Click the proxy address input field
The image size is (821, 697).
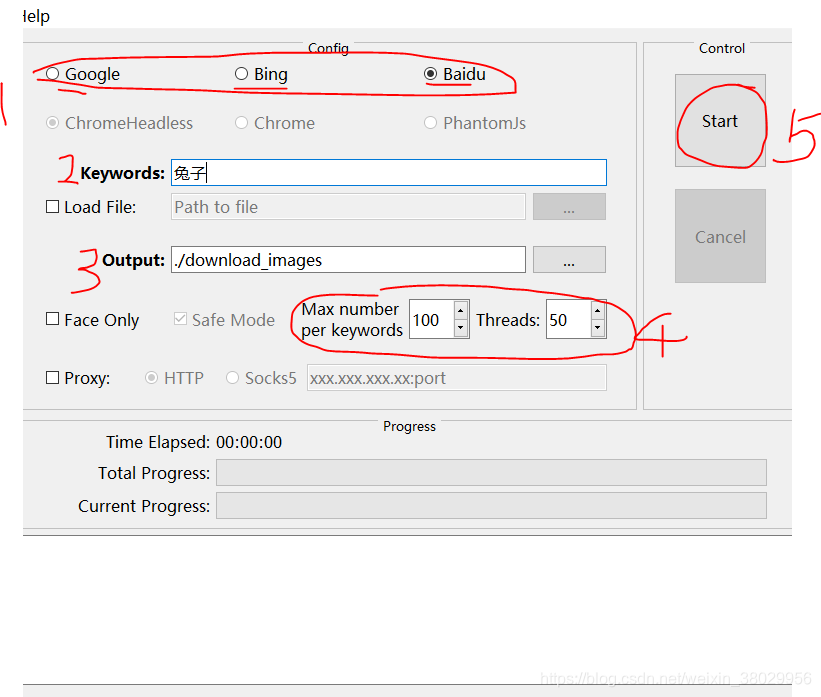457,378
